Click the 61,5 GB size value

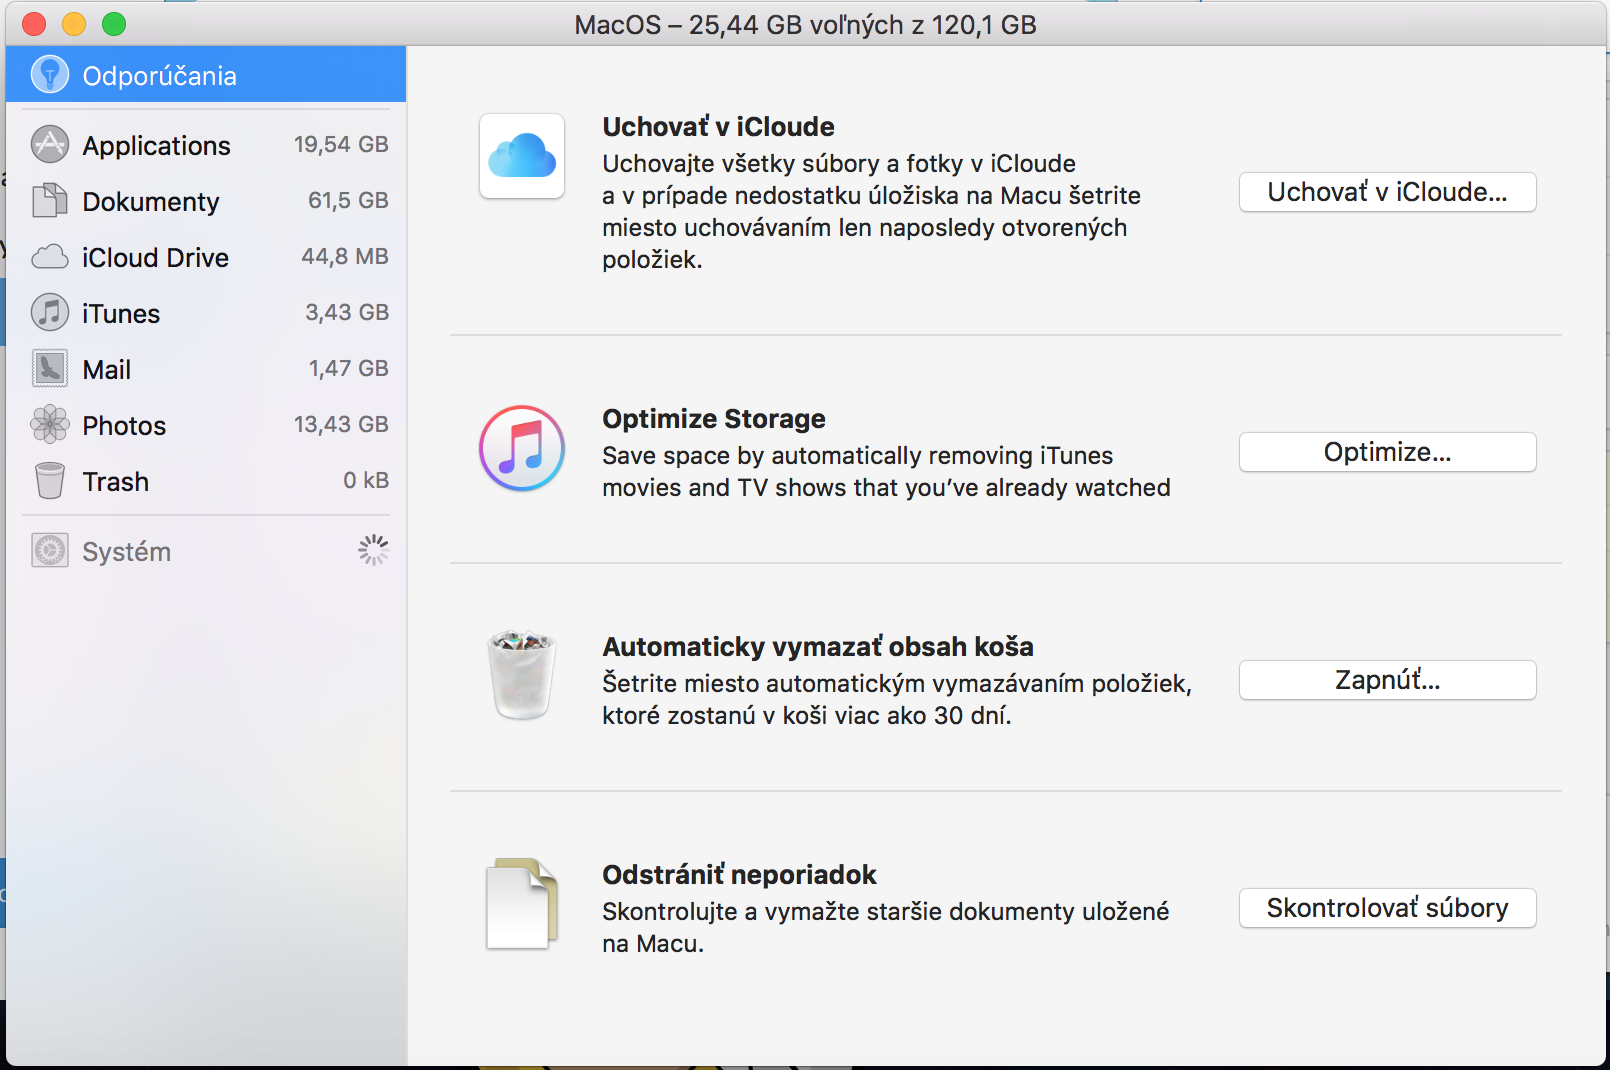click(x=348, y=200)
